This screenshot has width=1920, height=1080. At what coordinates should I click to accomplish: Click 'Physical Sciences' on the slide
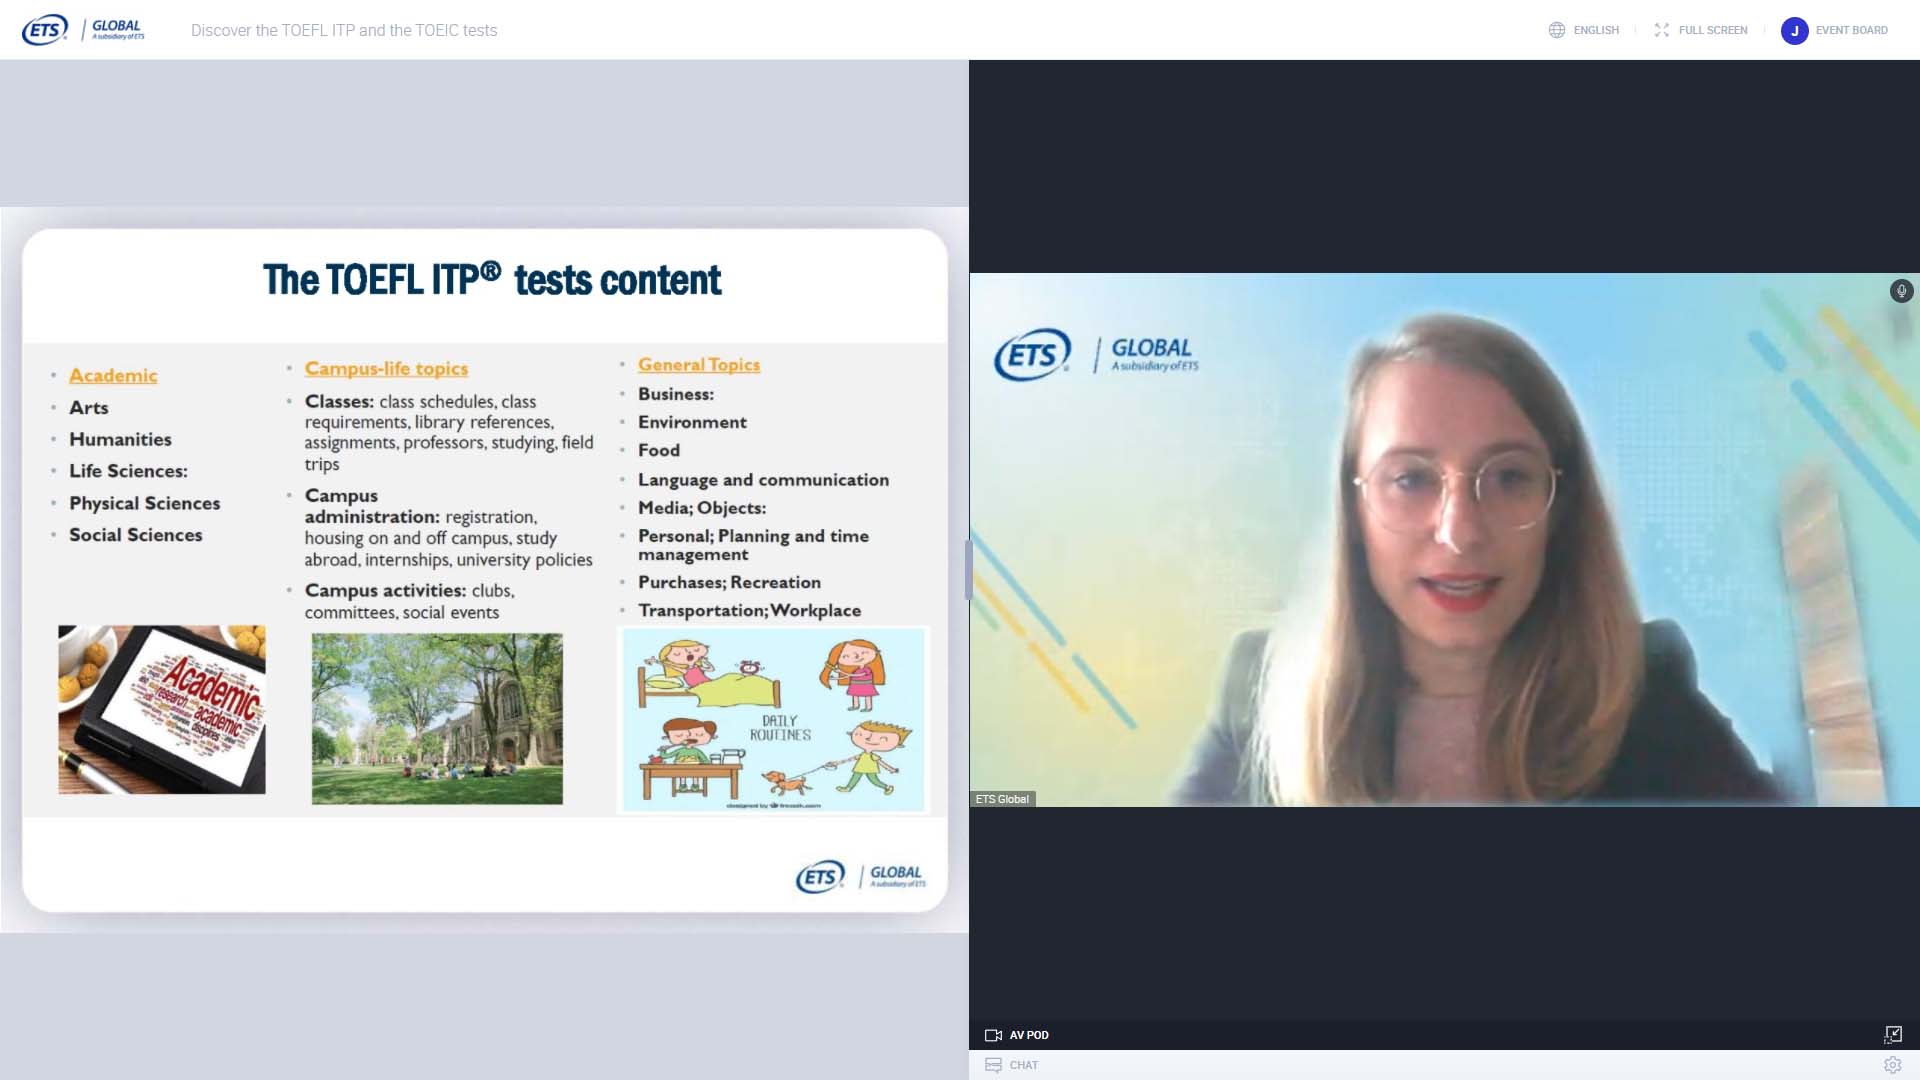pos(144,504)
